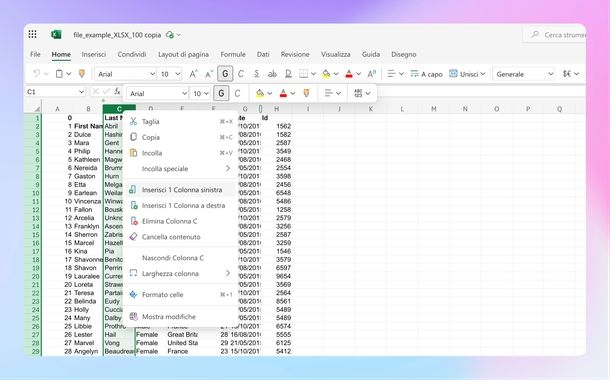Choose Cancella contenuto

click(181, 237)
